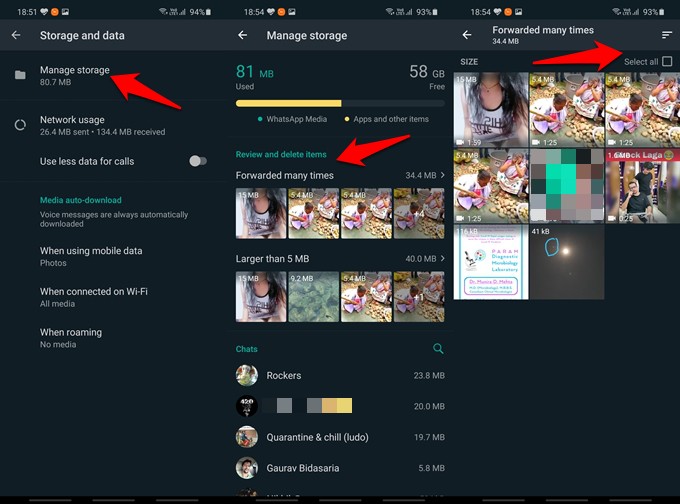Expand Larger than 5 MB chevron
Image resolution: width=680 pixels, height=504 pixels.
click(x=442, y=259)
